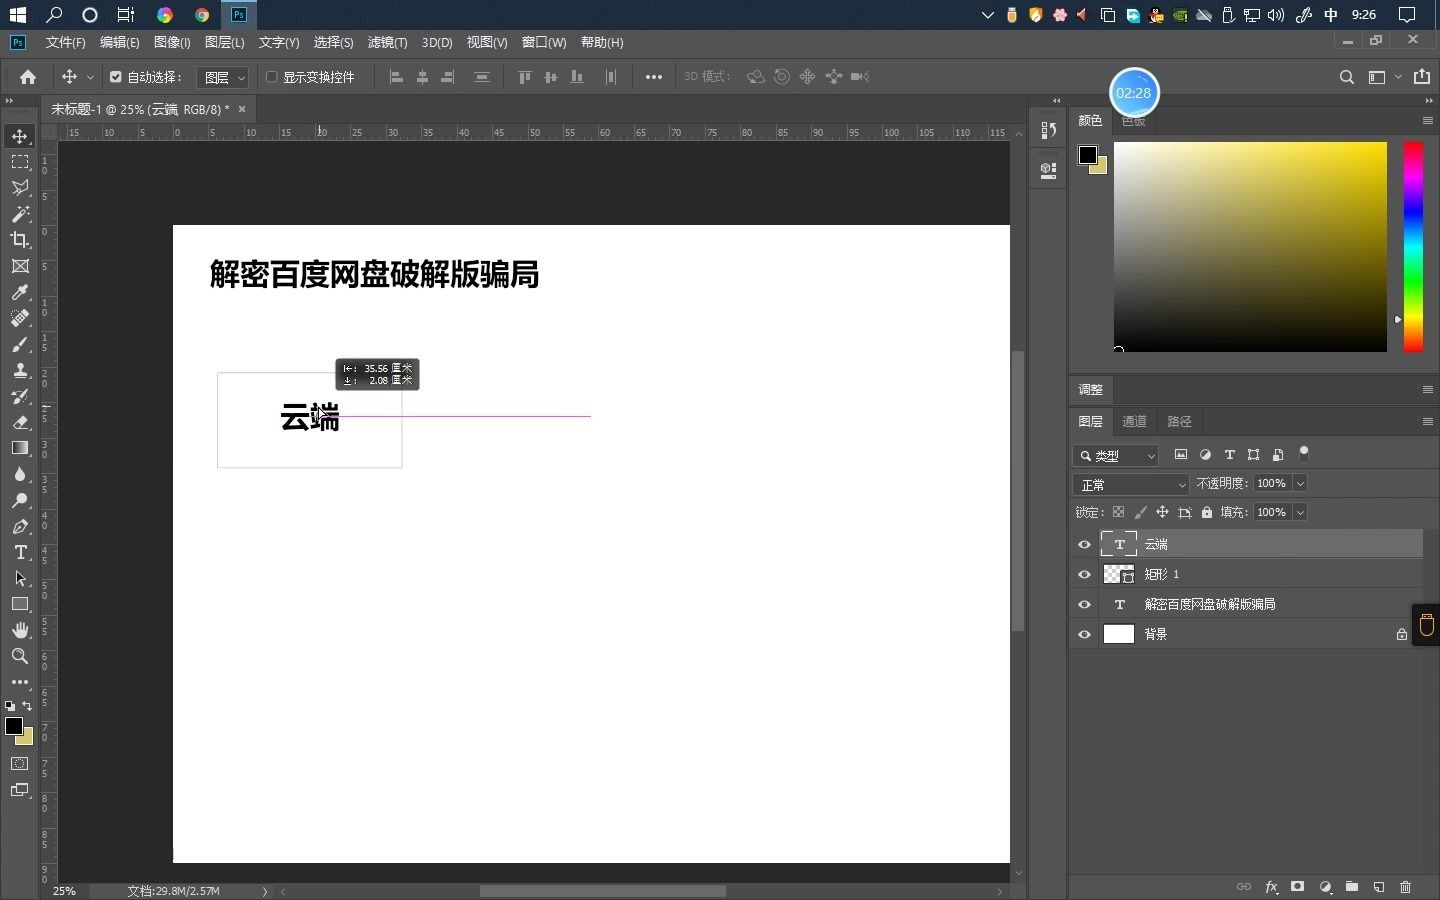Click the Share icon in options bar
1440x900 pixels.
pos(1422,77)
